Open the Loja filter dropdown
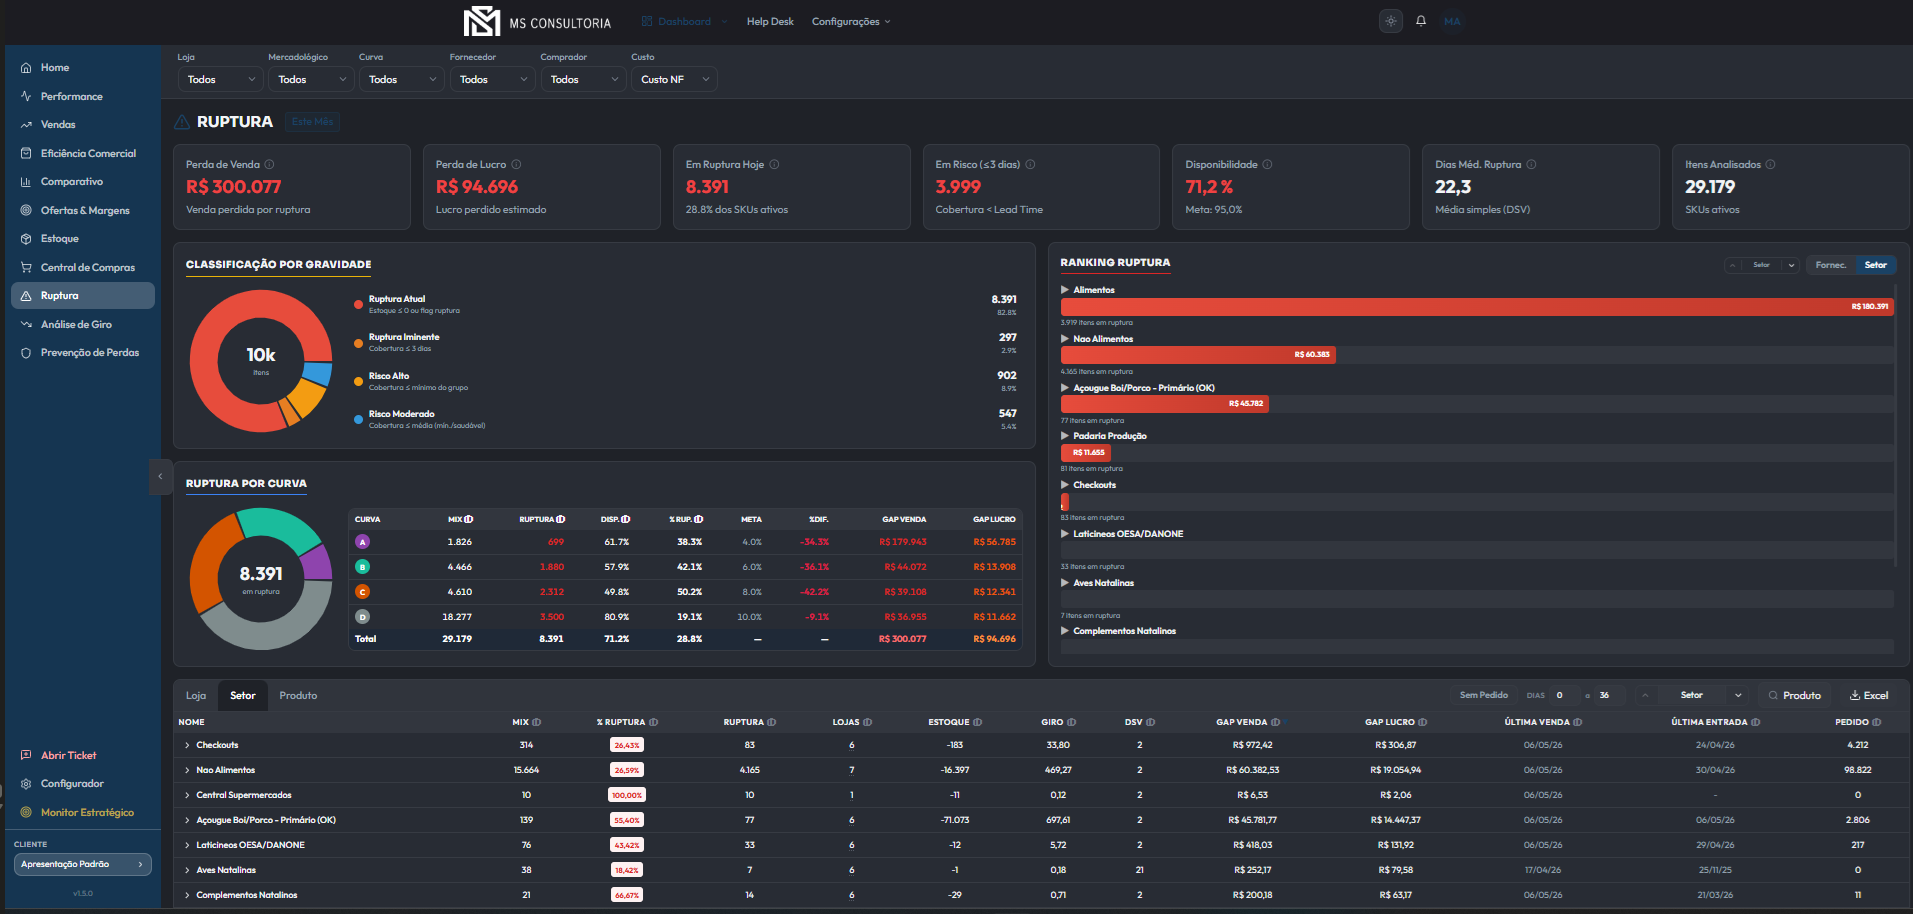Screen dimensions: 1913x914 (221, 79)
